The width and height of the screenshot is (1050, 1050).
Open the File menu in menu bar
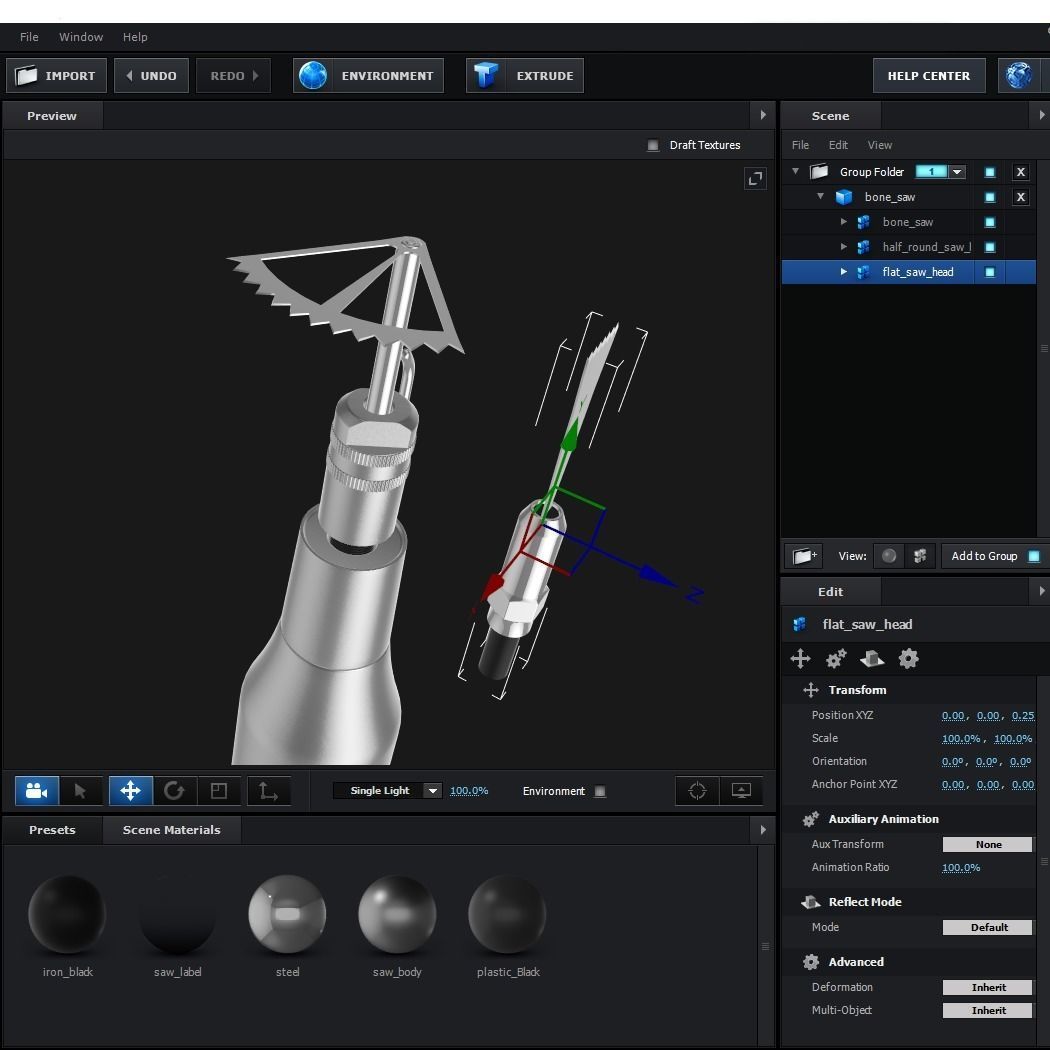tap(29, 37)
